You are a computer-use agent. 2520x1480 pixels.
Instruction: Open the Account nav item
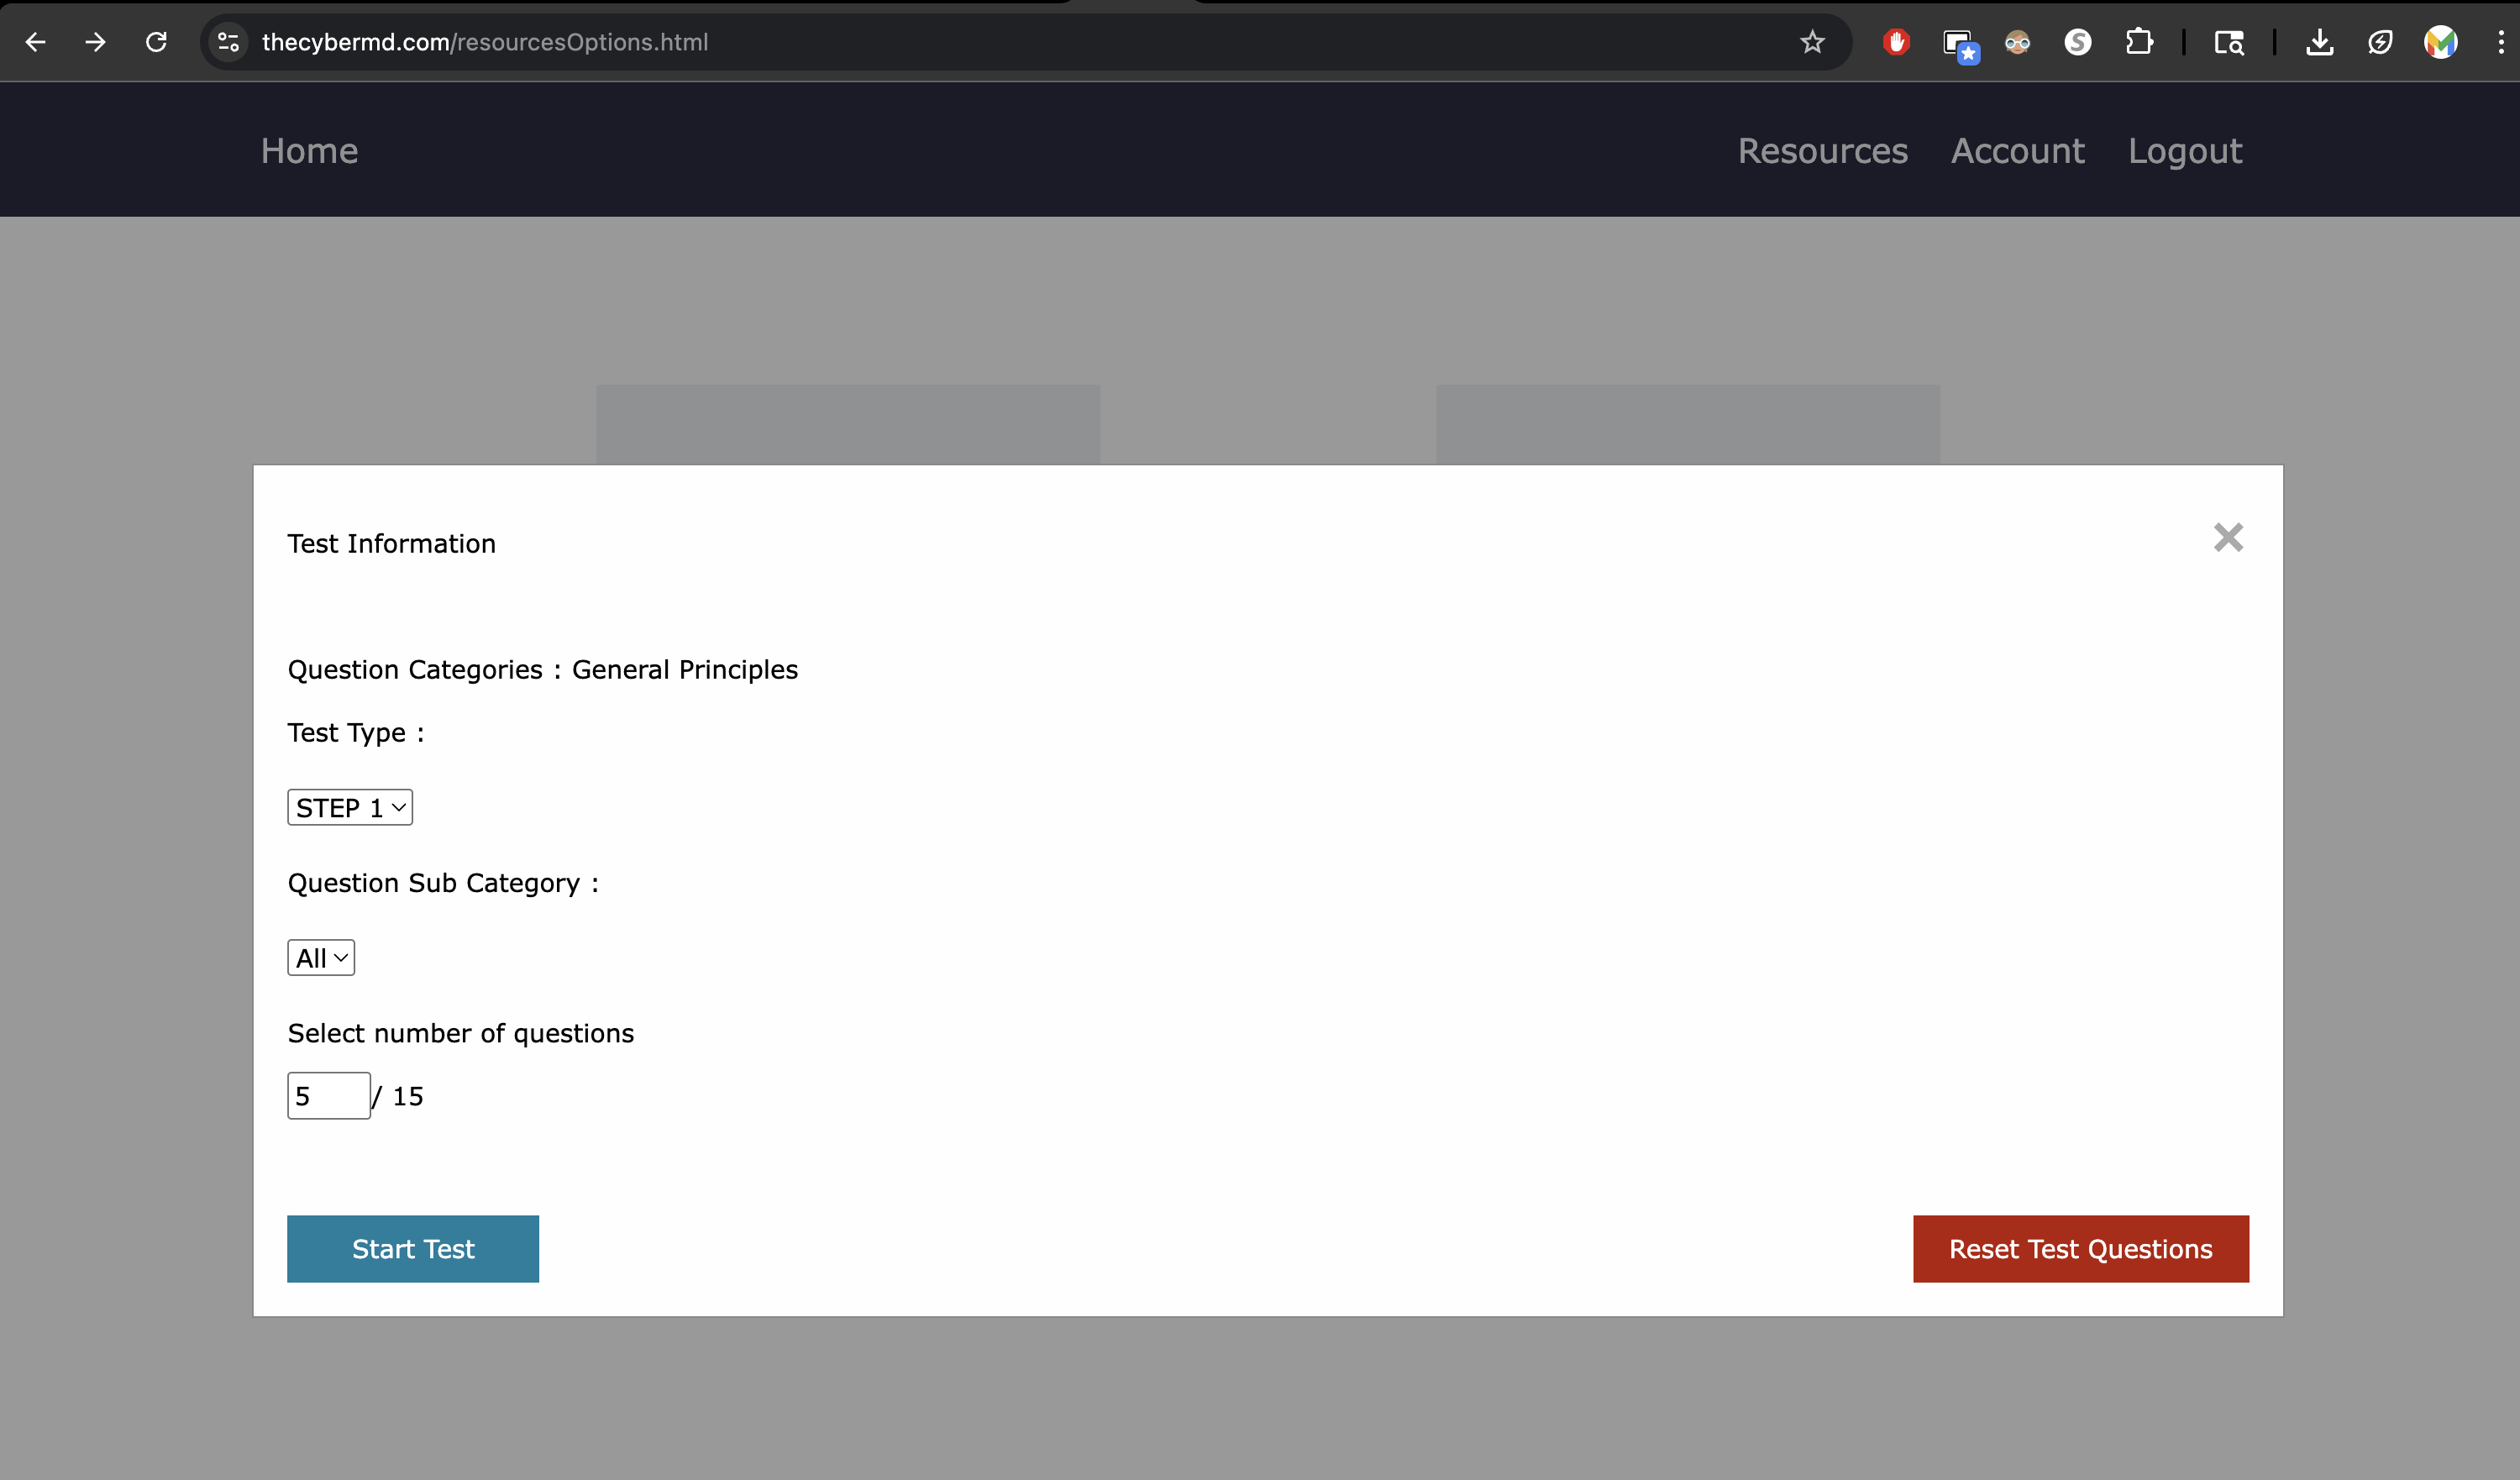point(2017,151)
